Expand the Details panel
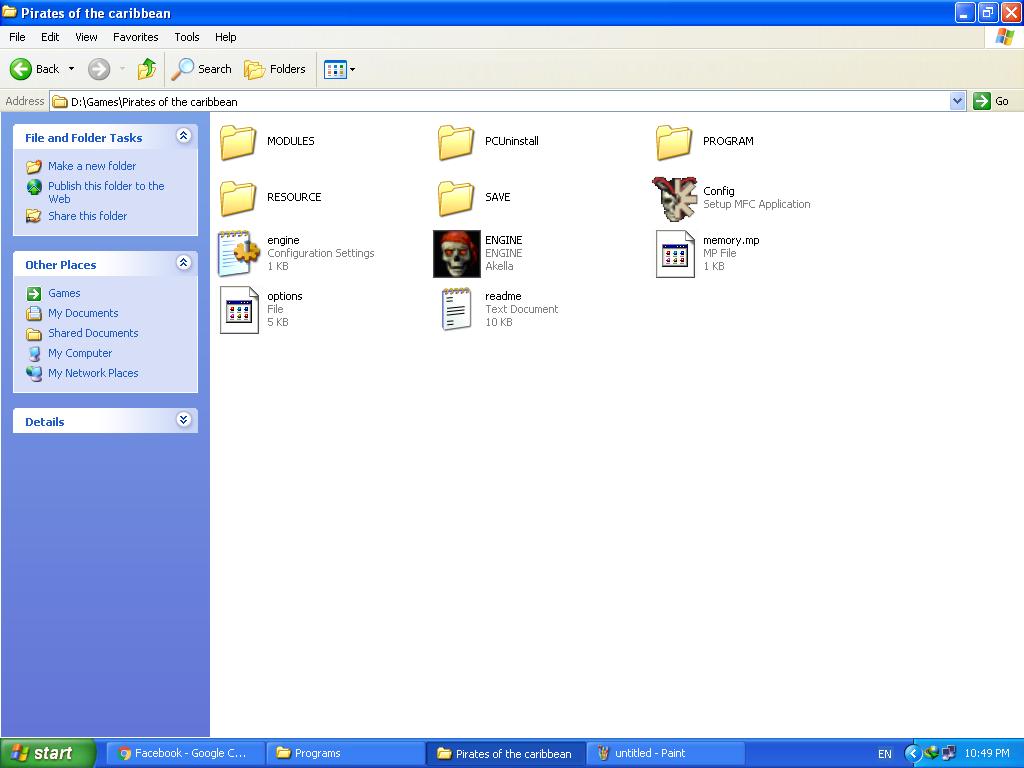The width and height of the screenshot is (1024, 768). (184, 420)
